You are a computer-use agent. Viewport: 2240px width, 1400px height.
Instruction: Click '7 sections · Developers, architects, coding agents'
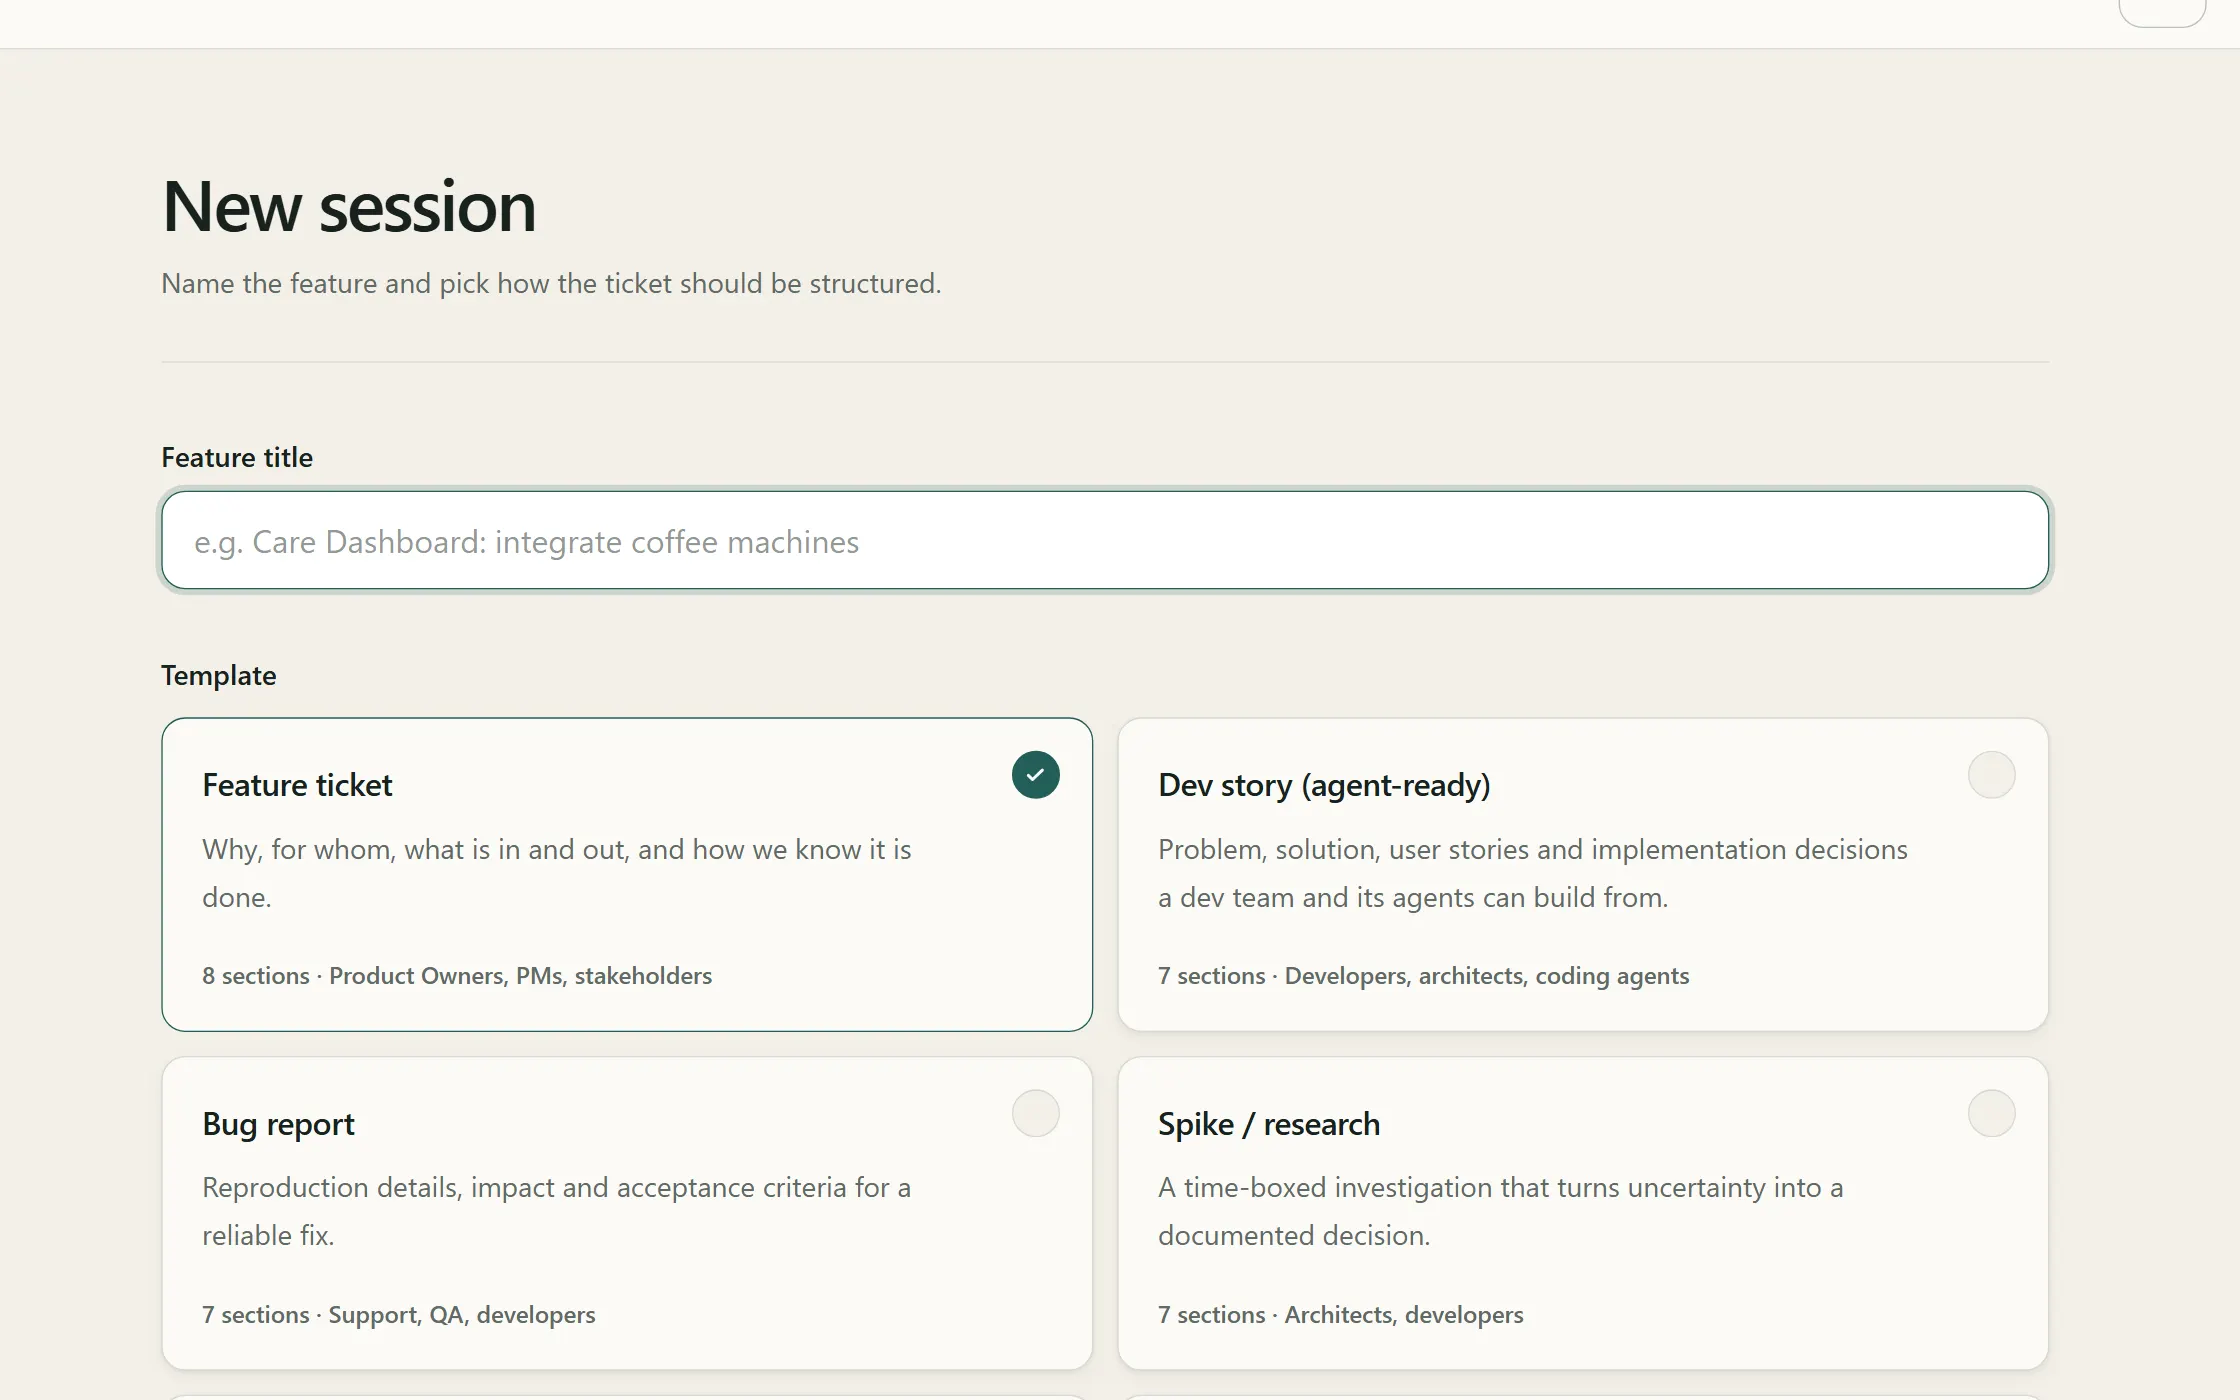[1424, 976]
